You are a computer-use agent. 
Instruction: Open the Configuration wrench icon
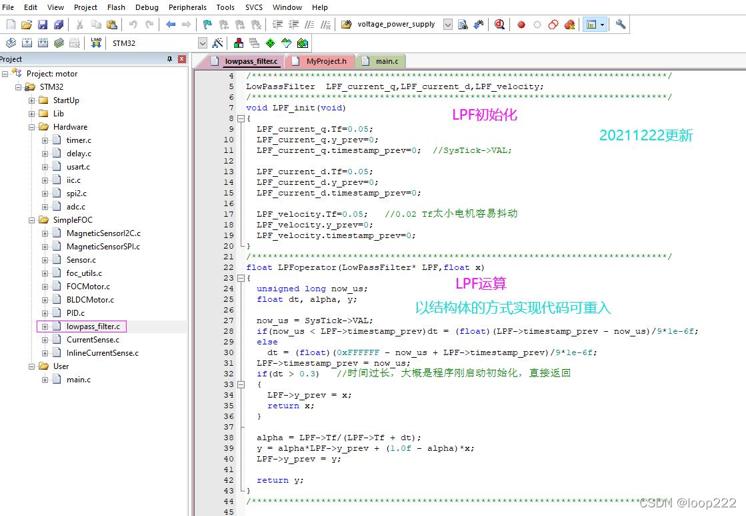pos(620,24)
